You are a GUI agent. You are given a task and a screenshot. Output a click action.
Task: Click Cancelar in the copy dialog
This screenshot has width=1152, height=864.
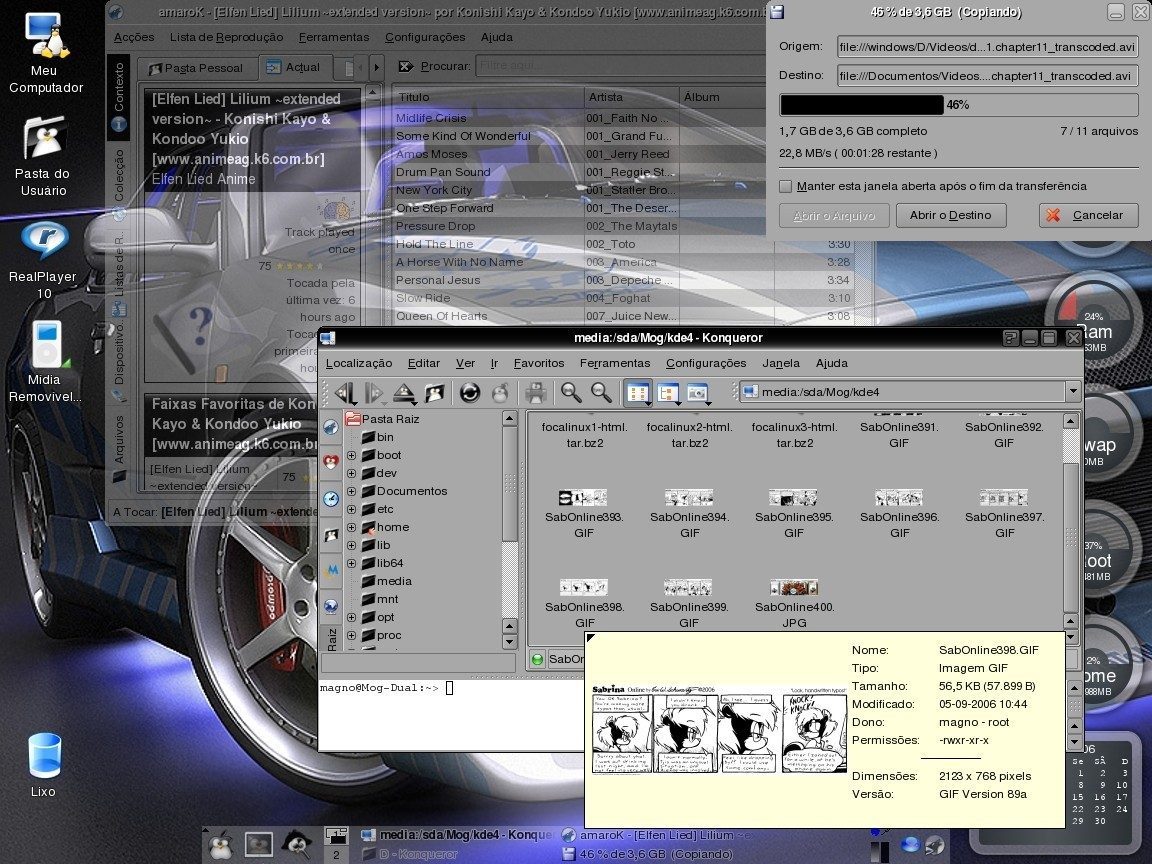coord(1088,215)
